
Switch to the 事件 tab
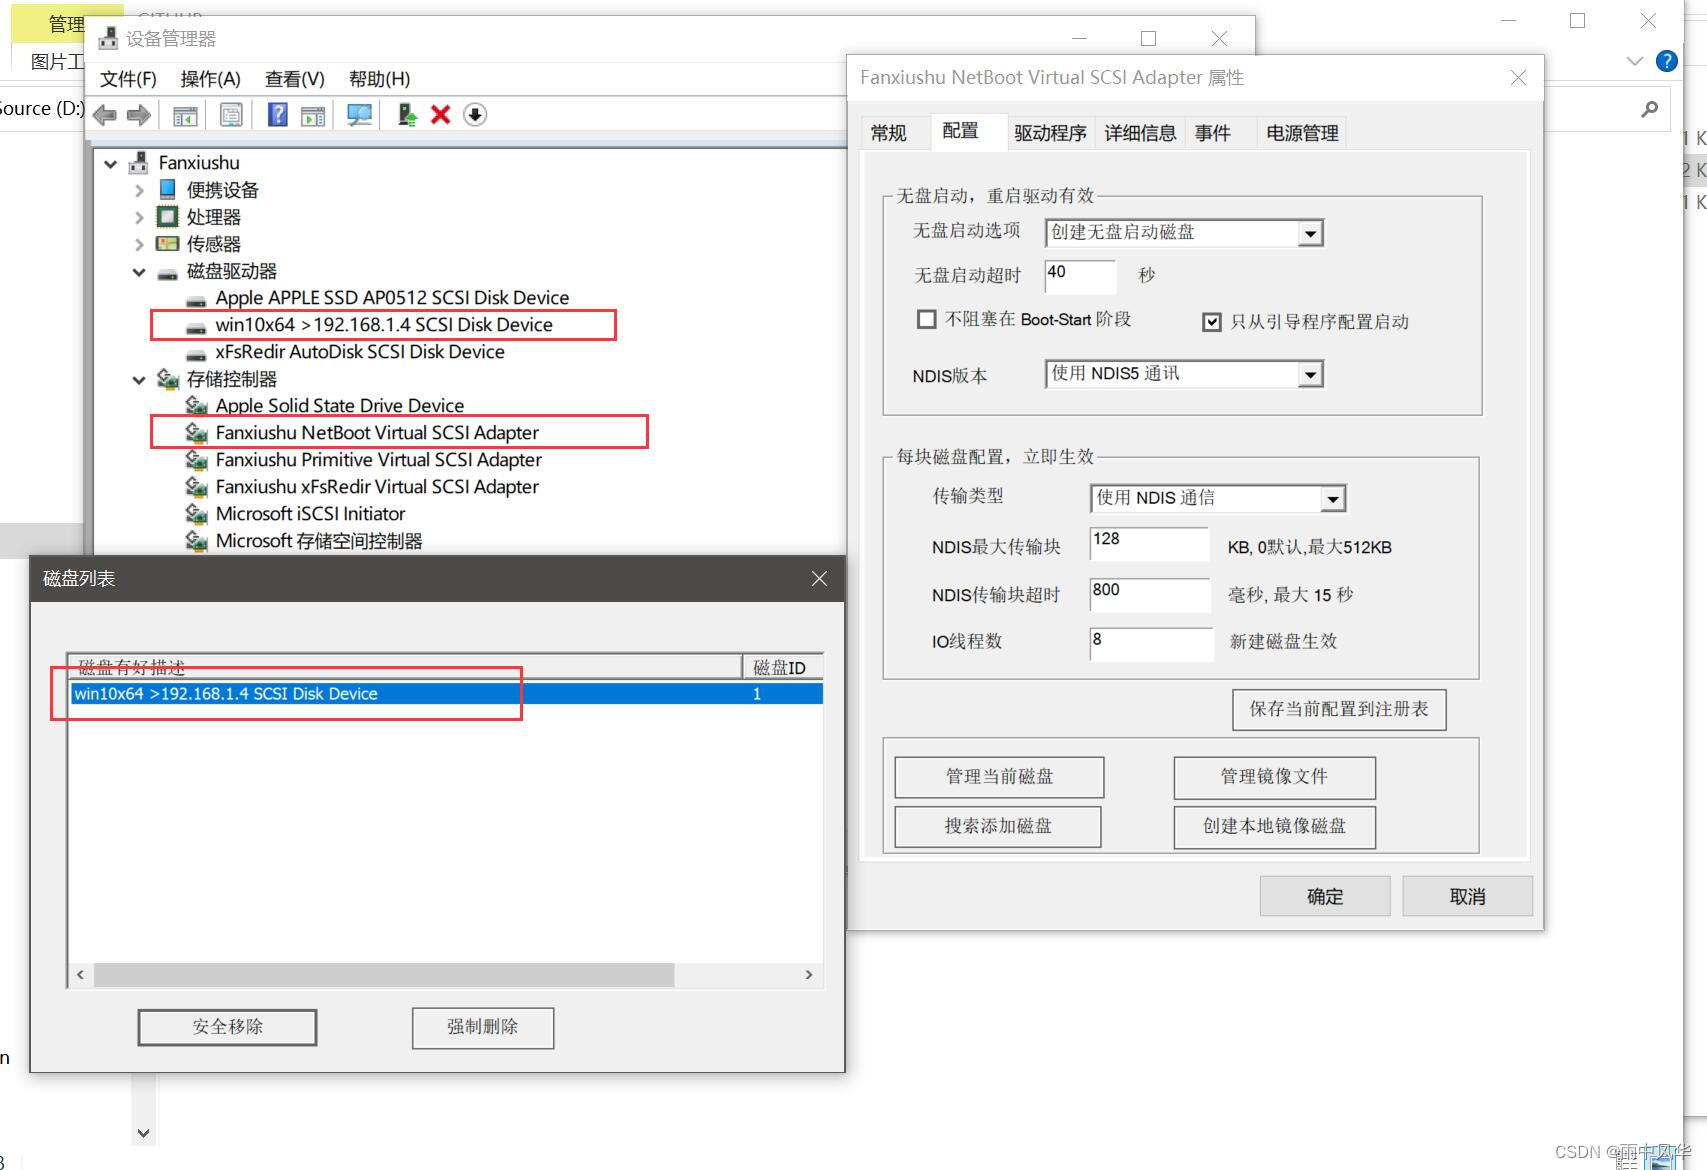coord(1213,133)
